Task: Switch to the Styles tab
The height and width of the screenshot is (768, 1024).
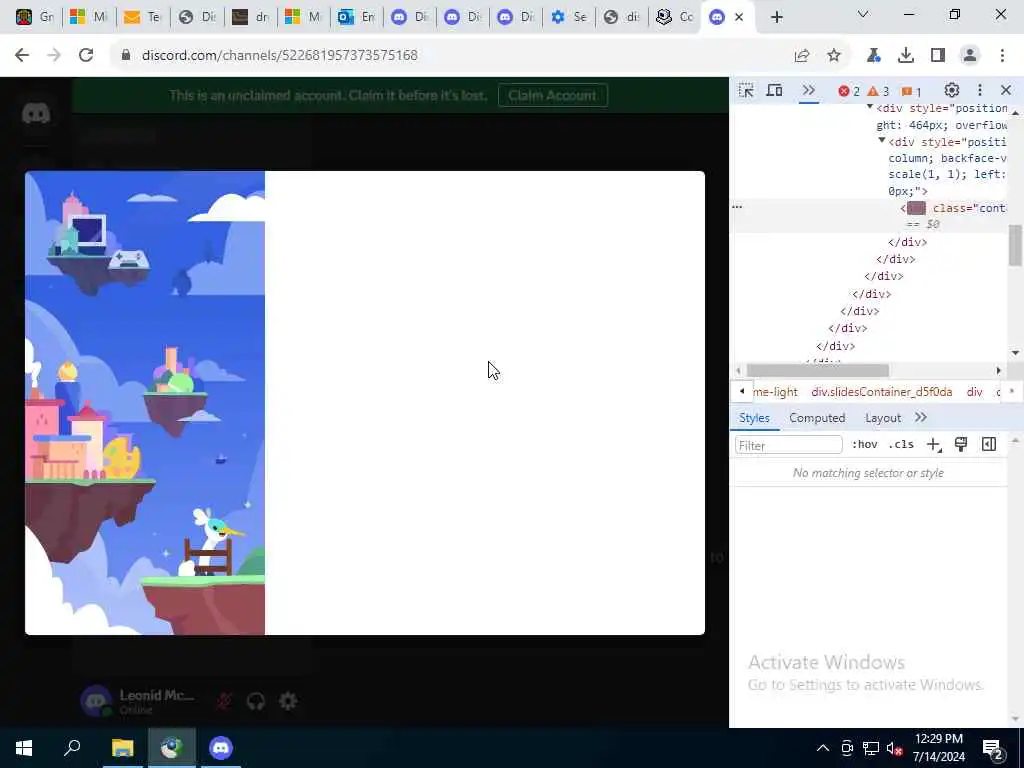Action: pos(754,418)
